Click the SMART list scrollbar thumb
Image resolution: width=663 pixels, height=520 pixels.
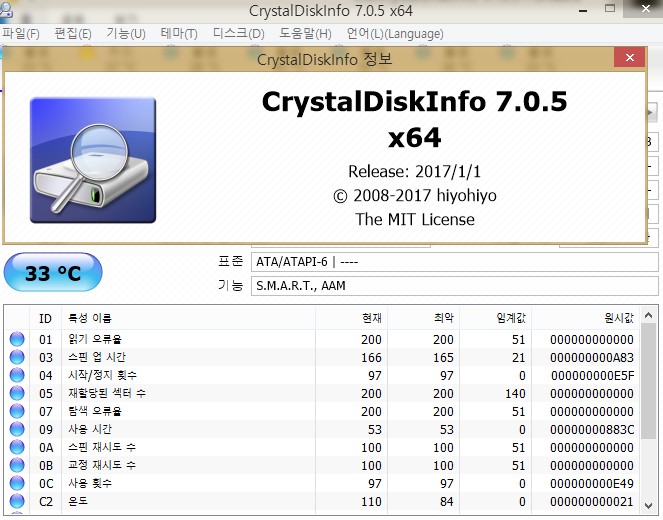click(649, 382)
